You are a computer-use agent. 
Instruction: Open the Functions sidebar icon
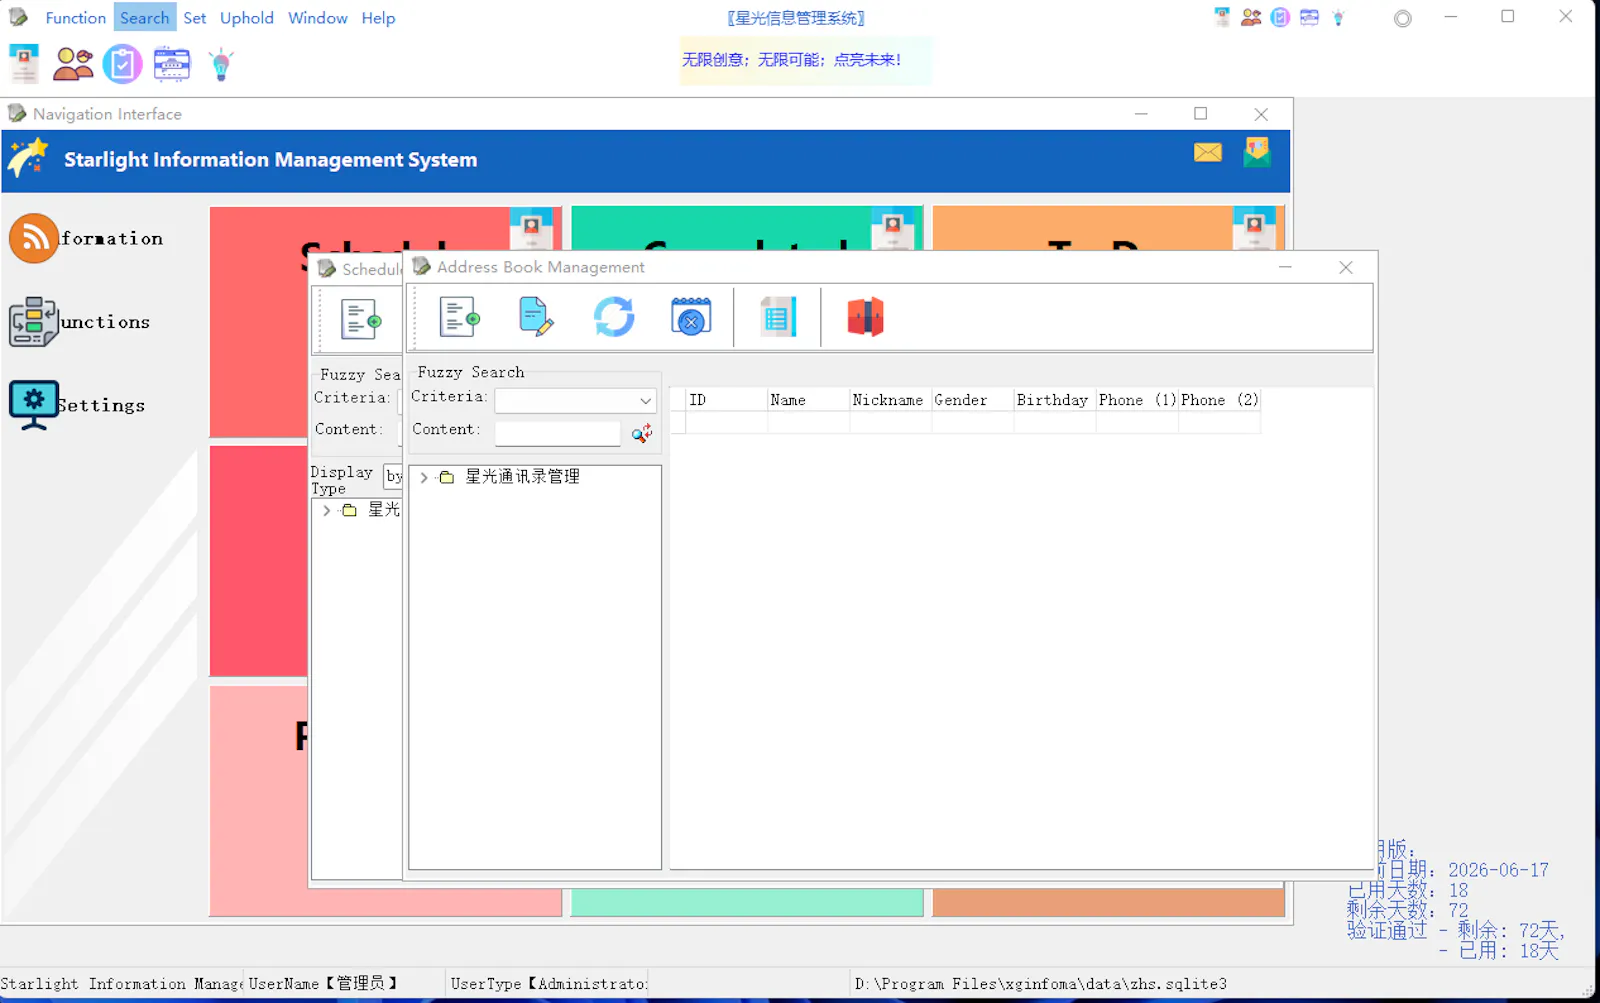click(x=34, y=321)
